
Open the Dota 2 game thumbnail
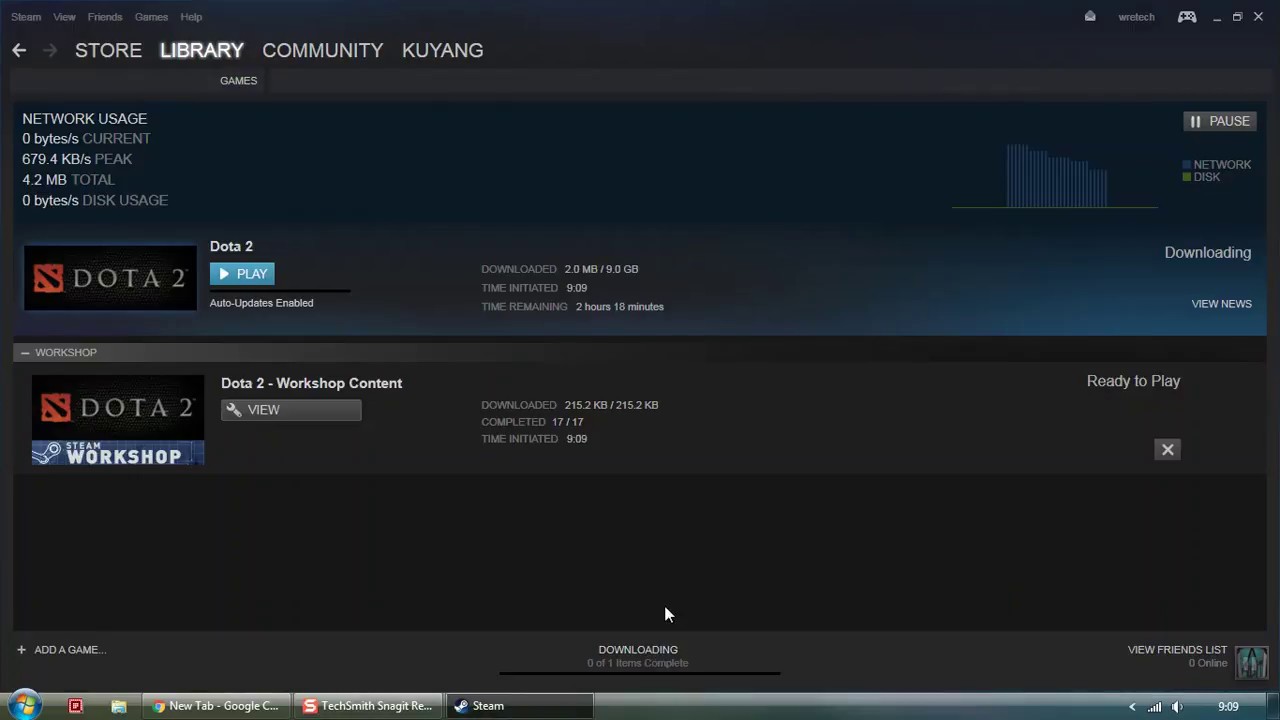coord(110,278)
